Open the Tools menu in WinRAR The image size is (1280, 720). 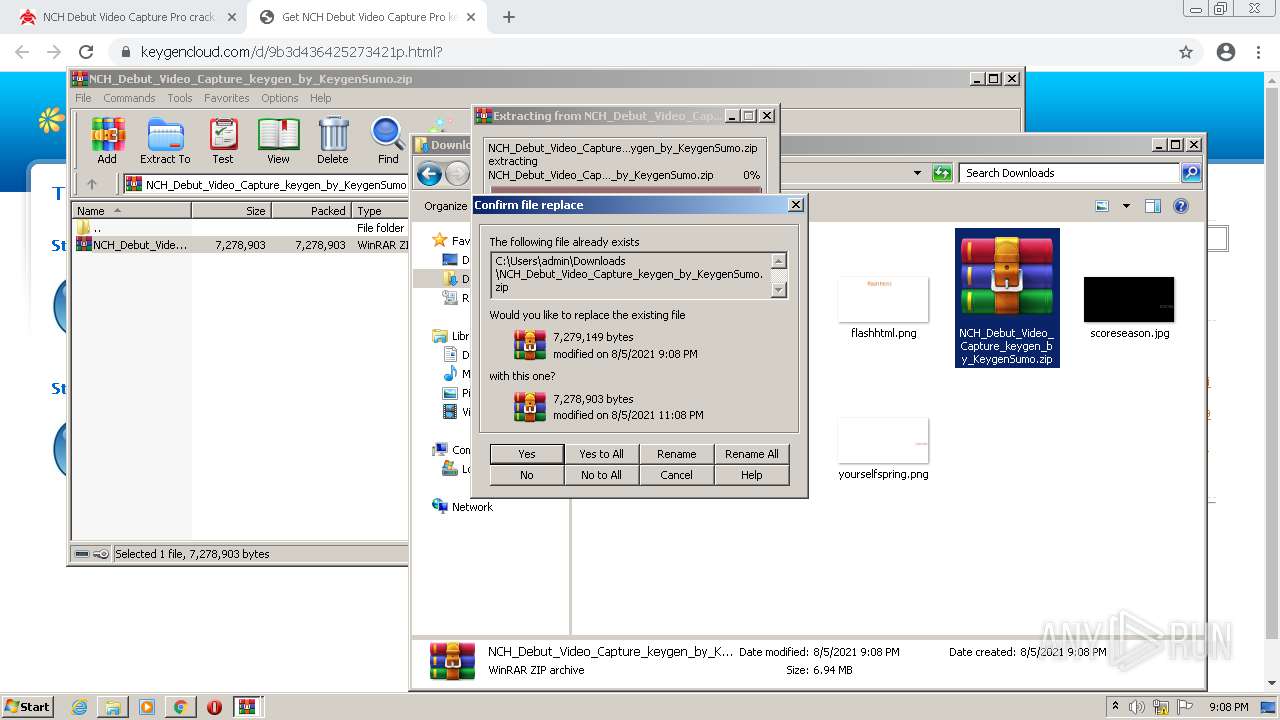coord(180,98)
